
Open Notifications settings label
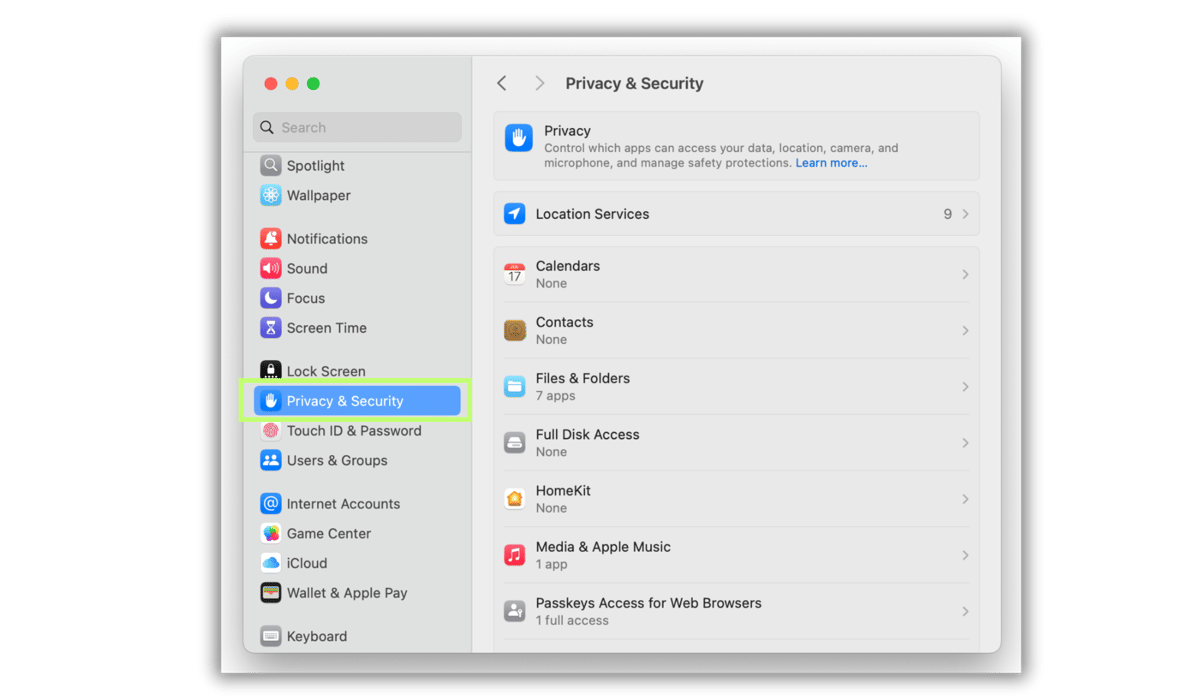327,239
